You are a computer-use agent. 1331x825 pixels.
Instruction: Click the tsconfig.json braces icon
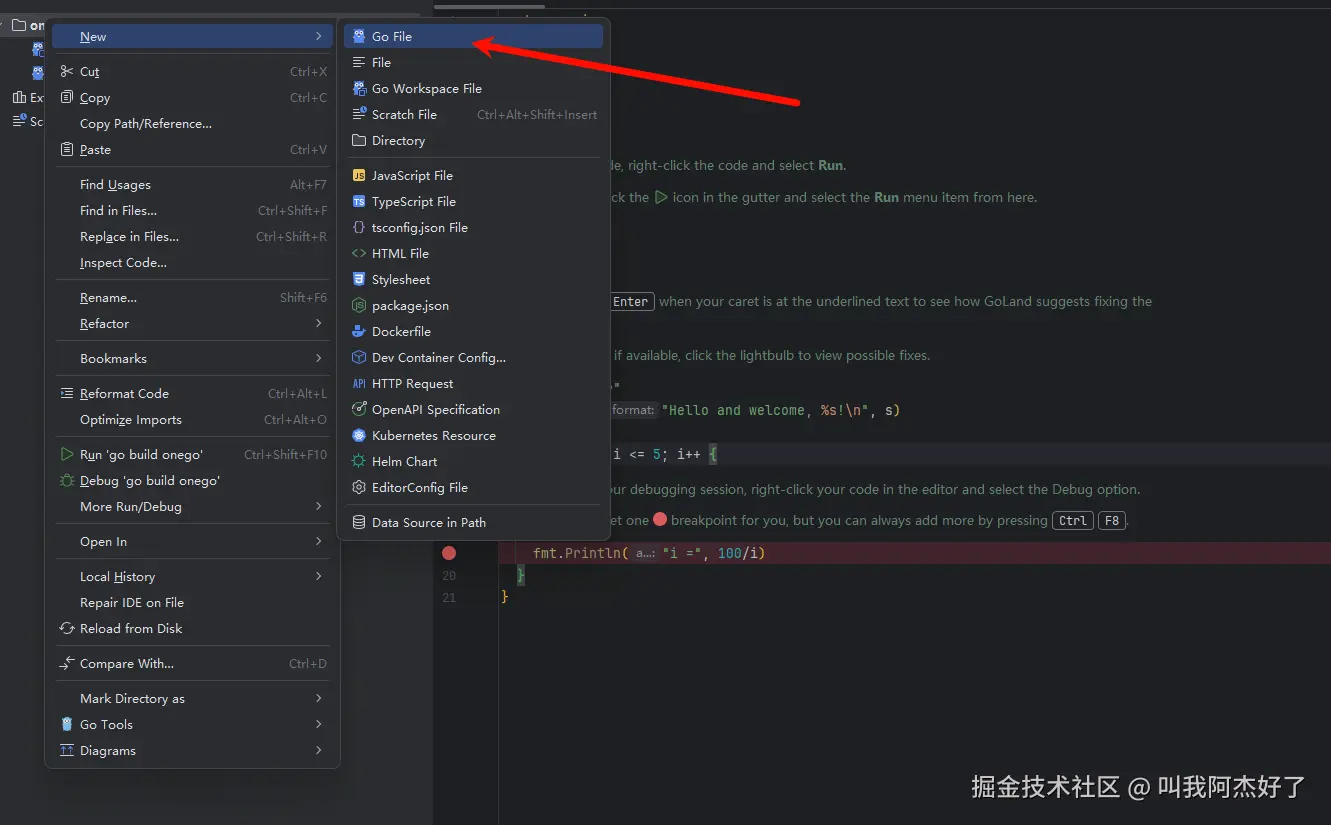(359, 227)
